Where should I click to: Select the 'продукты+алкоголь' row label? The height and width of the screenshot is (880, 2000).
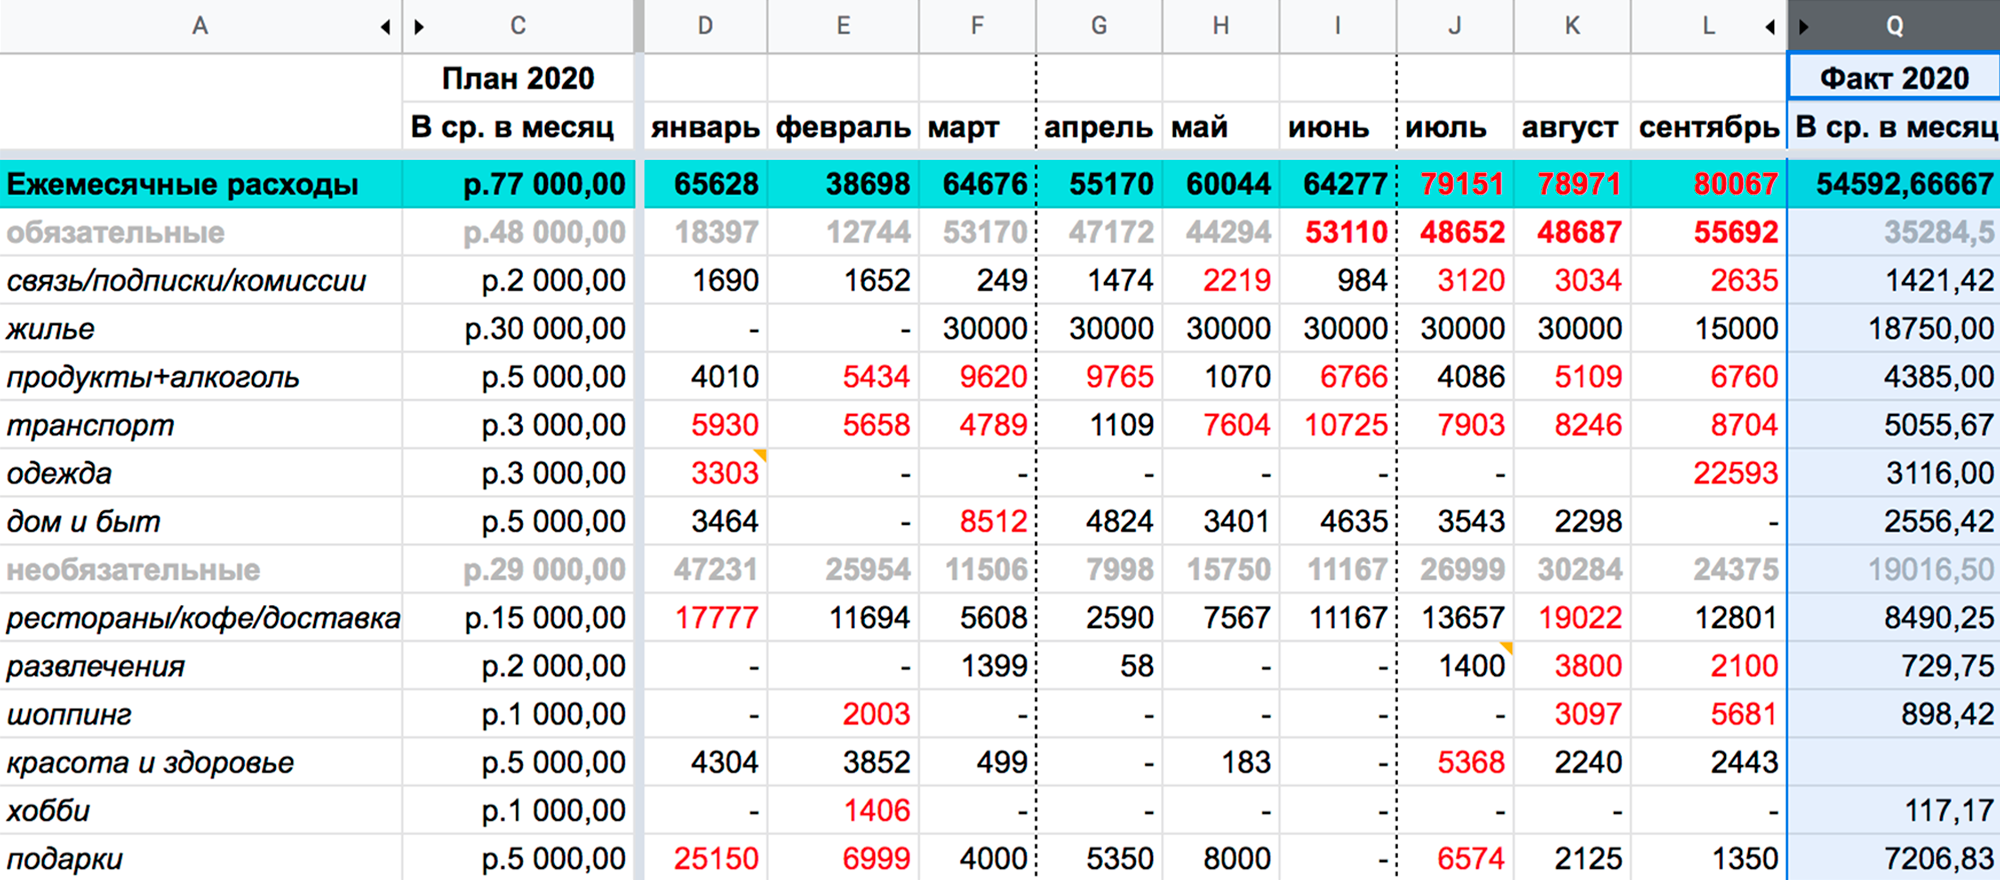(201, 377)
